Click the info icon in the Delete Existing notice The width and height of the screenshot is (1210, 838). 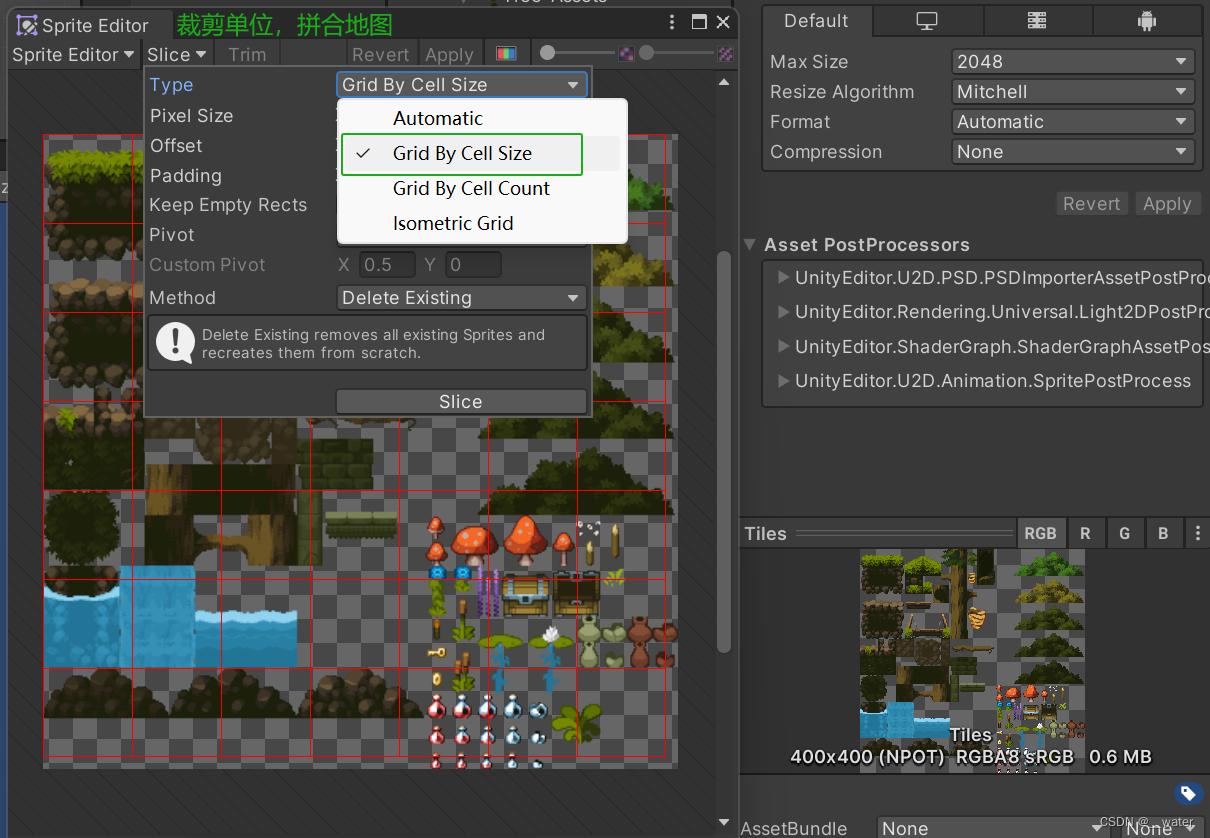coord(175,343)
